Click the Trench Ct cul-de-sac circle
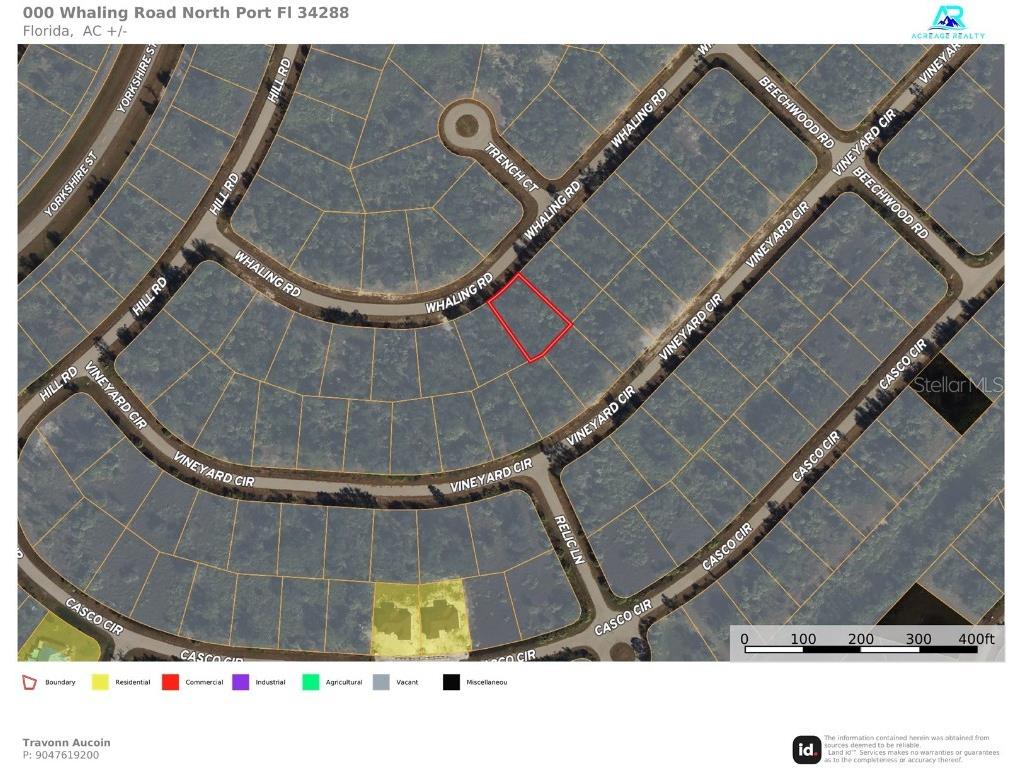The width and height of the screenshot is (1024, 768). point(465,126)
